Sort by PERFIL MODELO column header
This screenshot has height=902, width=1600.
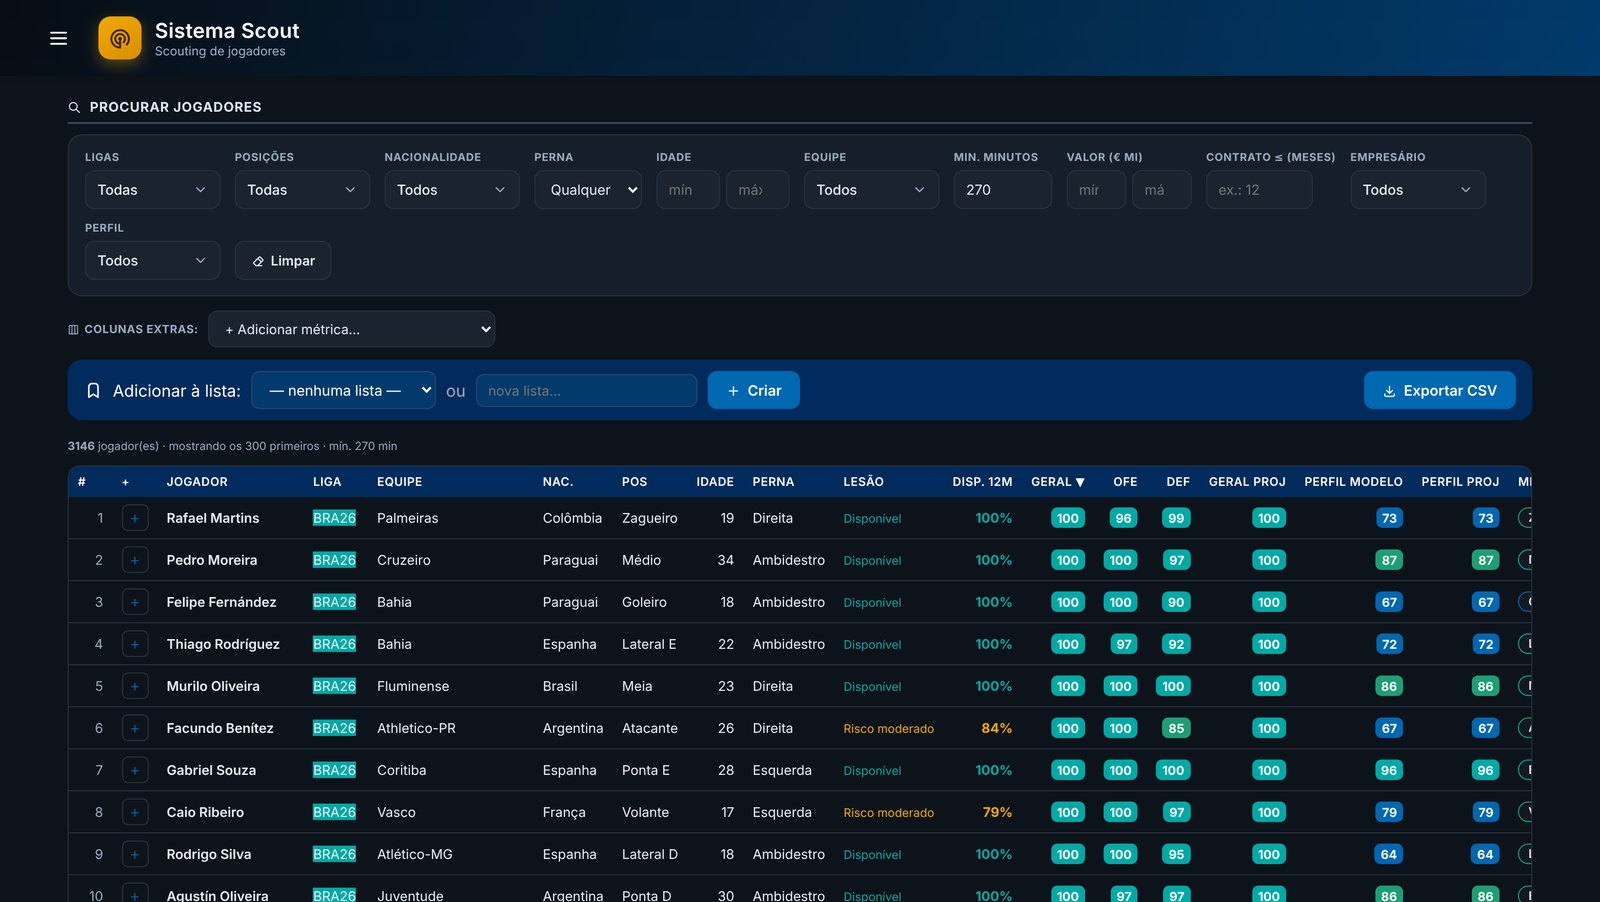pyautogui.click(x=1353, y=482)
